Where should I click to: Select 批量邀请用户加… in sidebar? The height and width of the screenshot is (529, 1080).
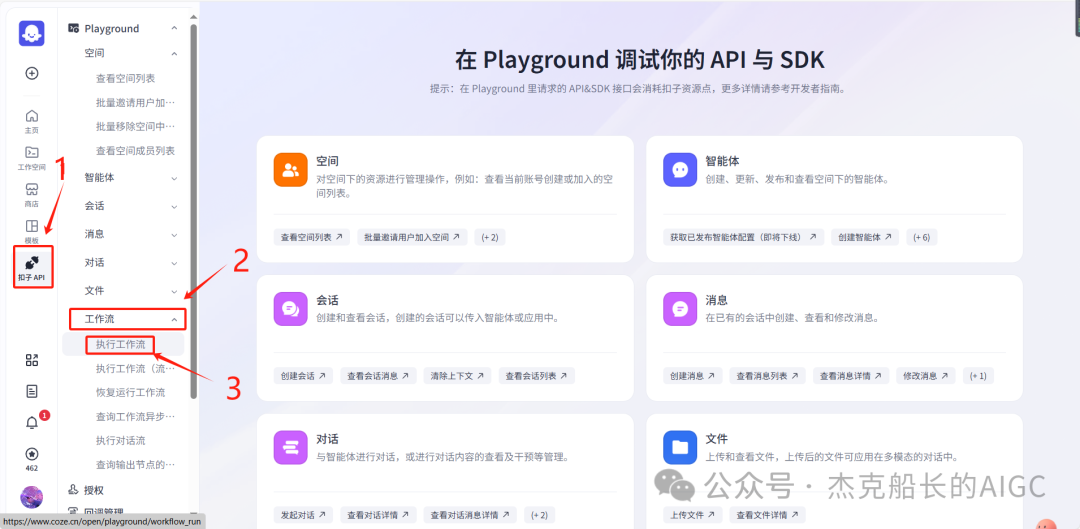(136, 103)
